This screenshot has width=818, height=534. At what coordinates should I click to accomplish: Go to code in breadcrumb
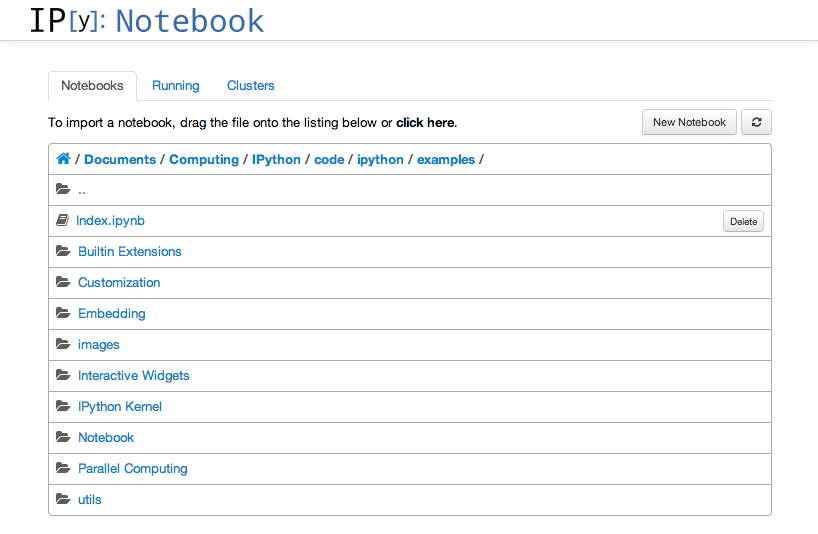329,160
